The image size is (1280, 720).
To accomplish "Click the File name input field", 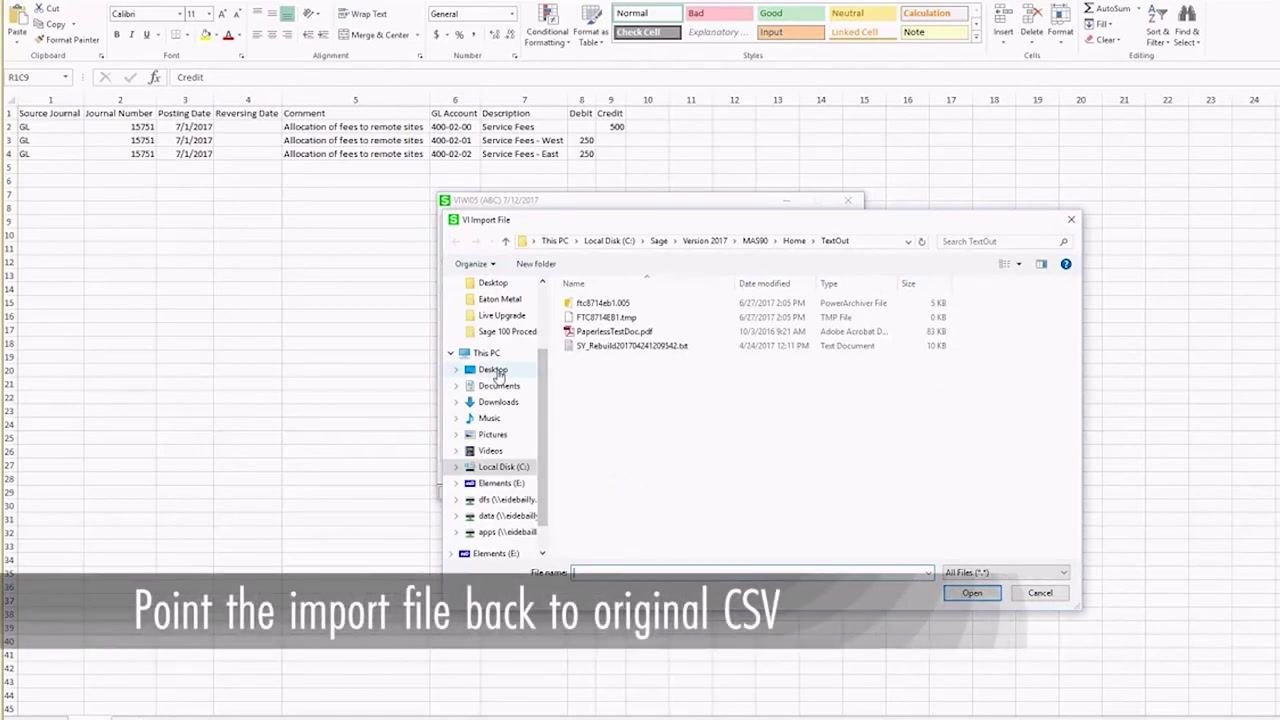I will point(752,573).
